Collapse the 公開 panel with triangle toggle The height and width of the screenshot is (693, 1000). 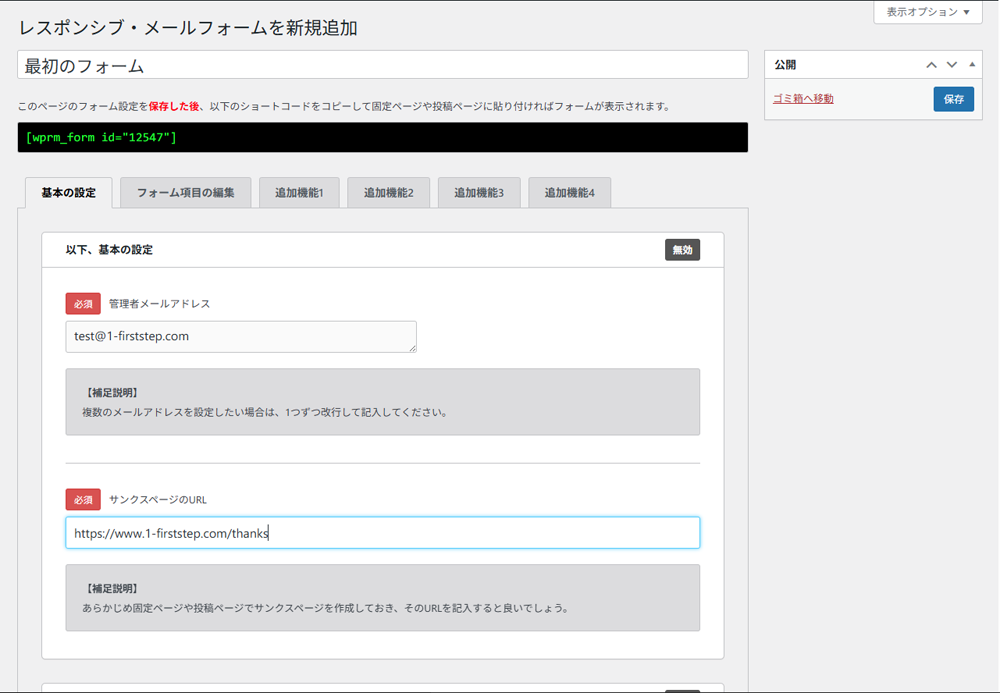(972, 65)
